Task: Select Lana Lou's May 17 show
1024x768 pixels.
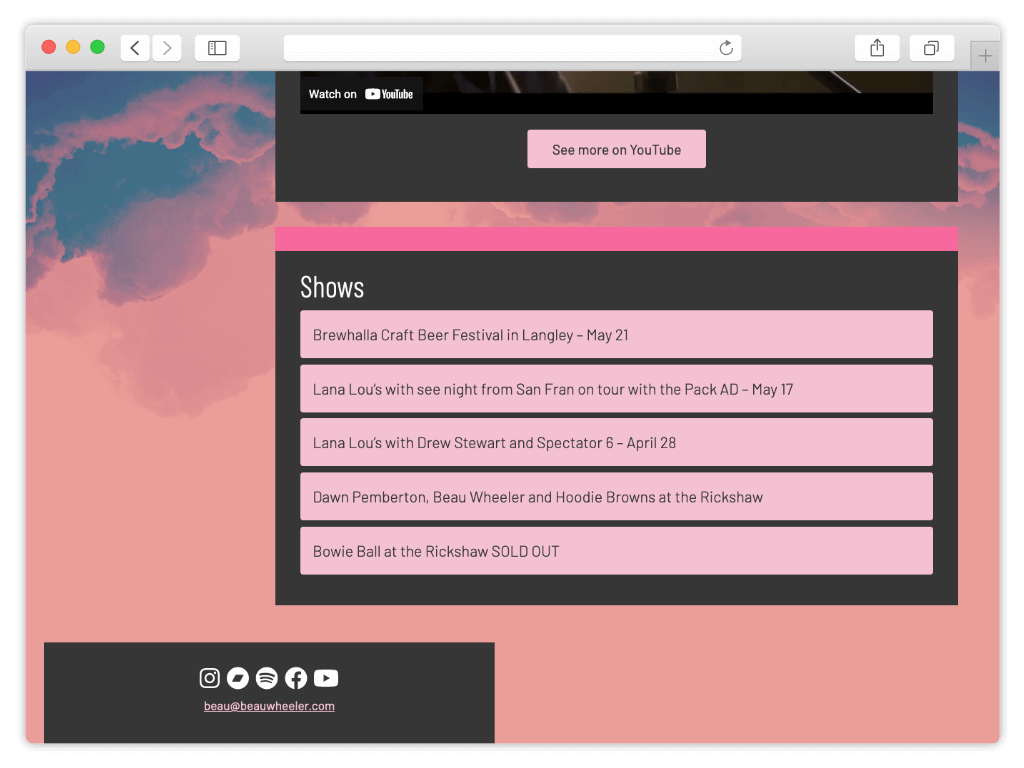Action: tap(616, 389)
